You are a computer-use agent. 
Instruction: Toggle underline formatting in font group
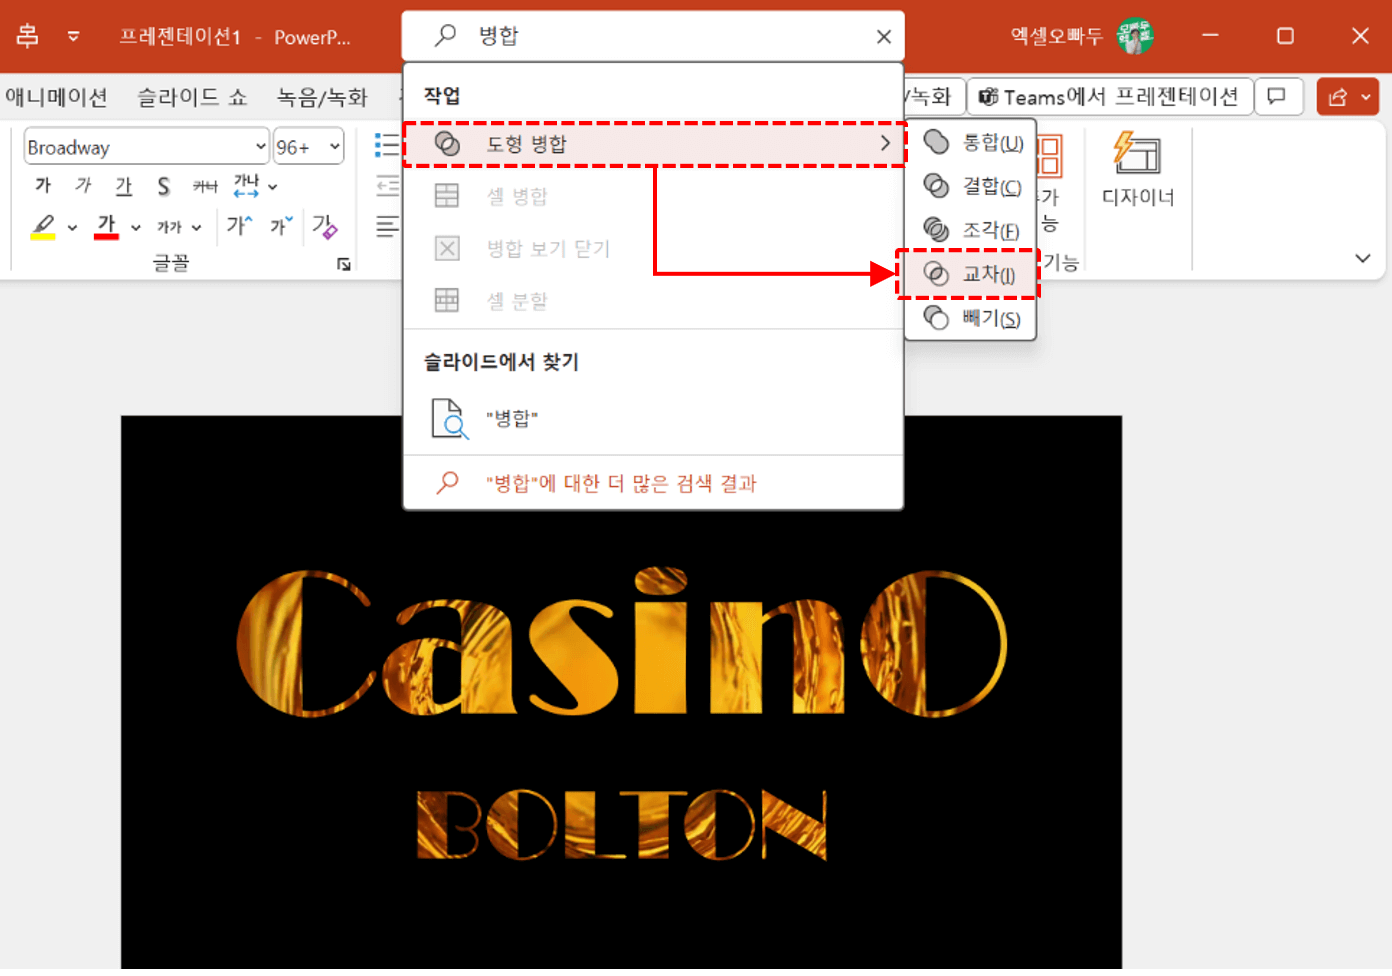tap(123, 185)
